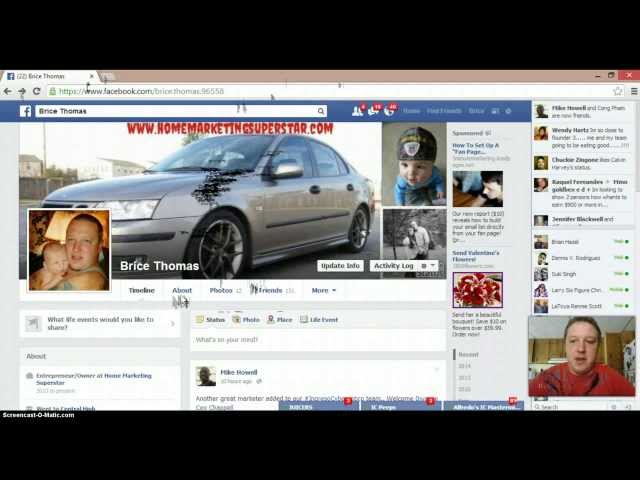Screen dimensions: 640x480
Task: Open the globe notifications icon
Action: coord(389,111)
